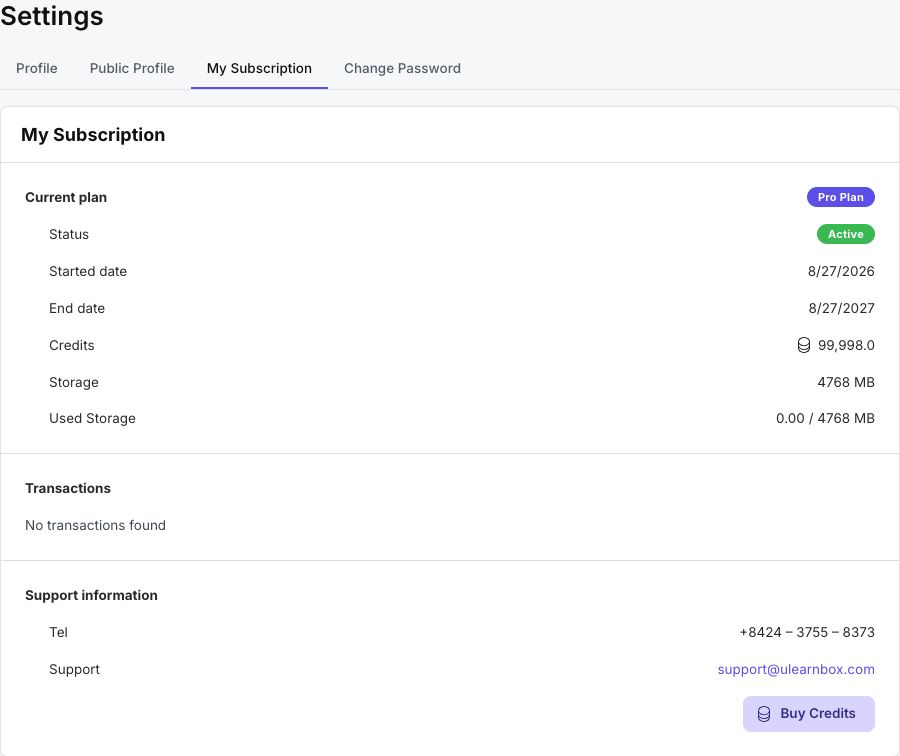Click the Support row label
The width and height of the screenshot is (900, 756).
pos(75,669)
